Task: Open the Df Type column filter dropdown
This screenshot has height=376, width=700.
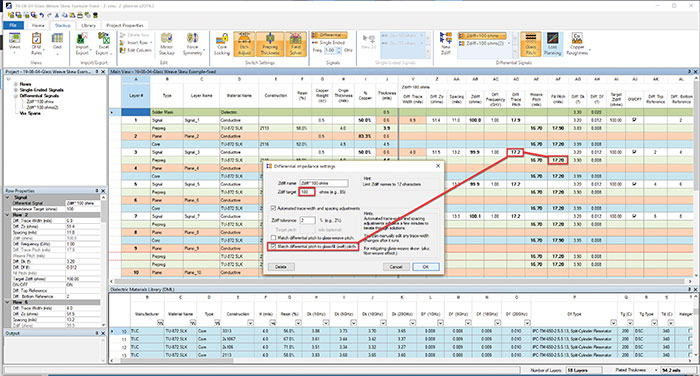Action: point(613,323)
